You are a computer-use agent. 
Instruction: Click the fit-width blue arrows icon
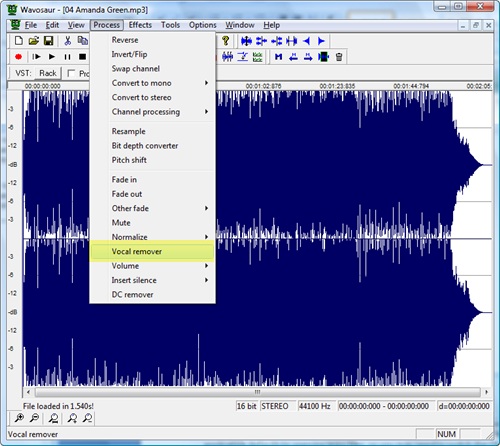tap(291, 41)
